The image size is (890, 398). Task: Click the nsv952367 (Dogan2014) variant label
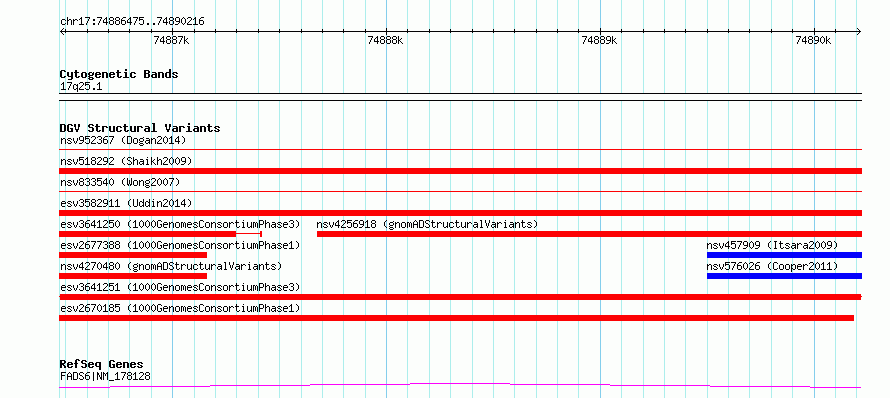(123, 140)
